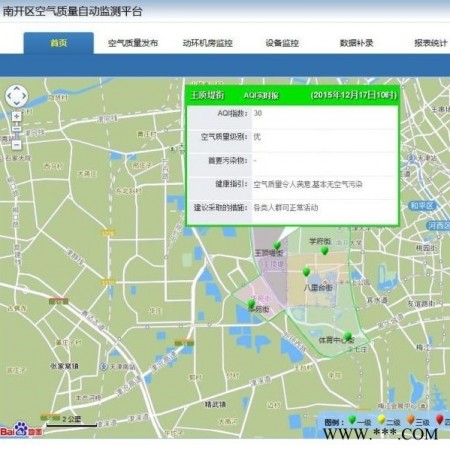
Task: Click the red fourth-level legend icon
Action: click(440, 420)
